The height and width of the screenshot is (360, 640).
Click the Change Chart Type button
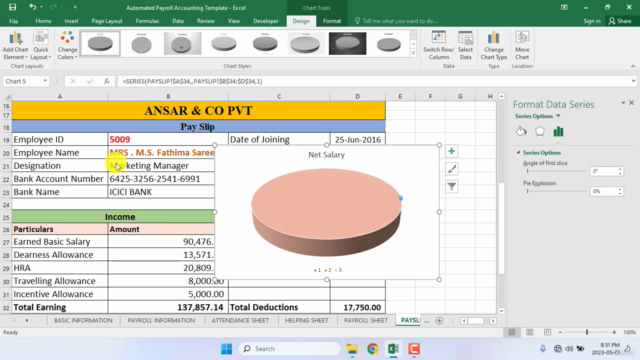(x=493, y=45)
